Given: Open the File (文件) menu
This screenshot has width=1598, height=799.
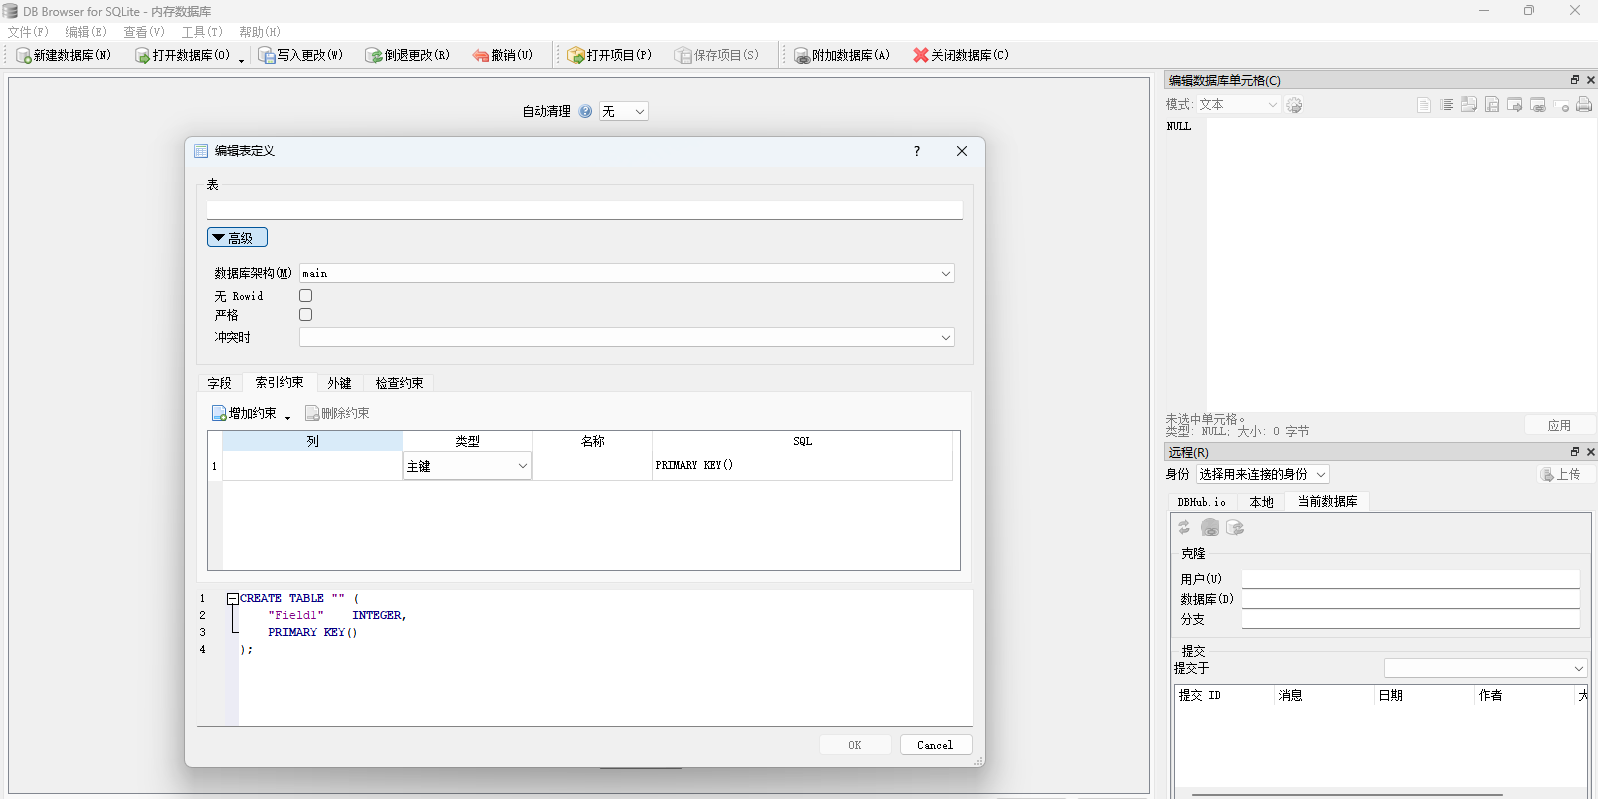Looking at the screenshot, I should (28, 32).
